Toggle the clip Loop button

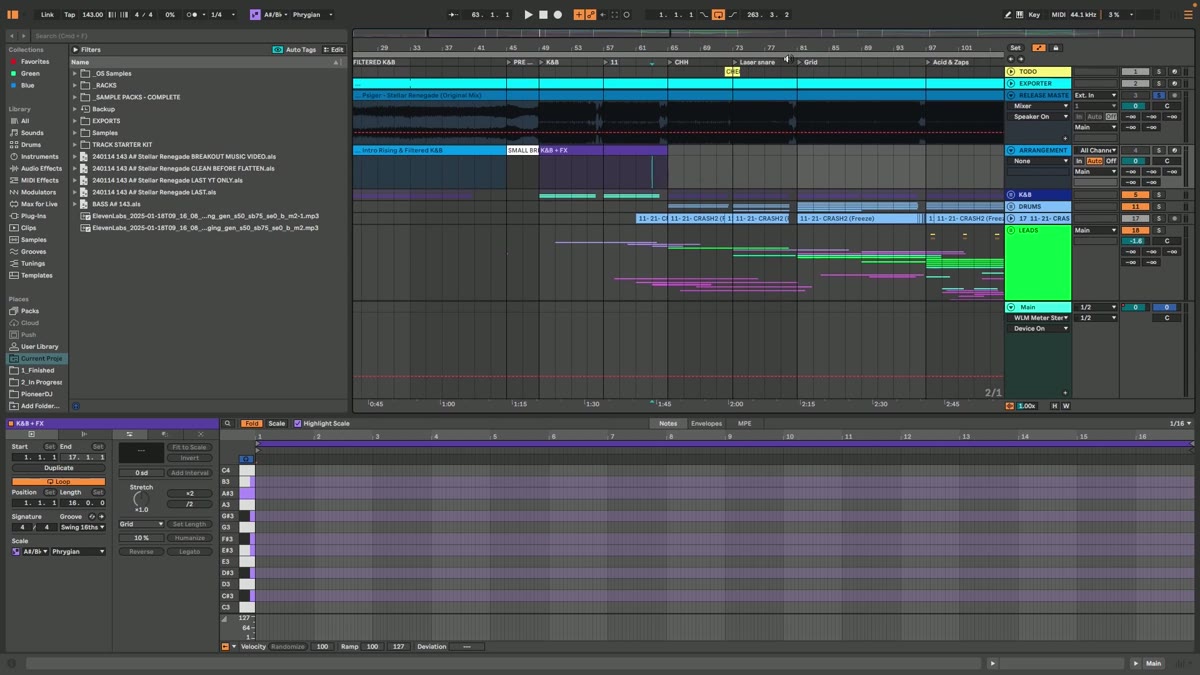click(58, 481)
